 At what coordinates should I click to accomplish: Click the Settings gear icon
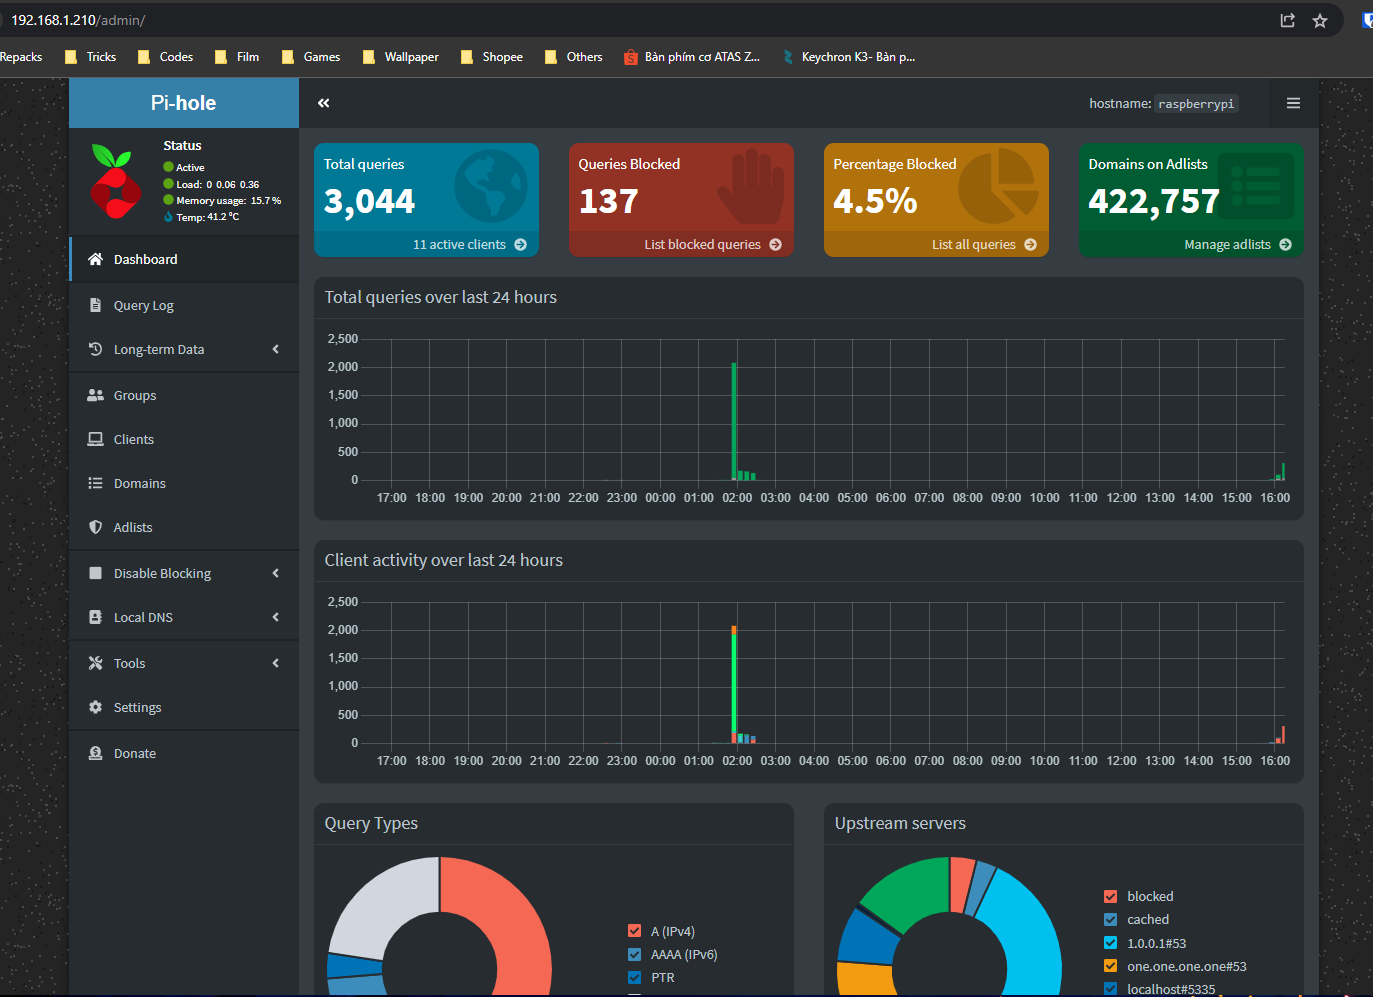click(95, 707)
